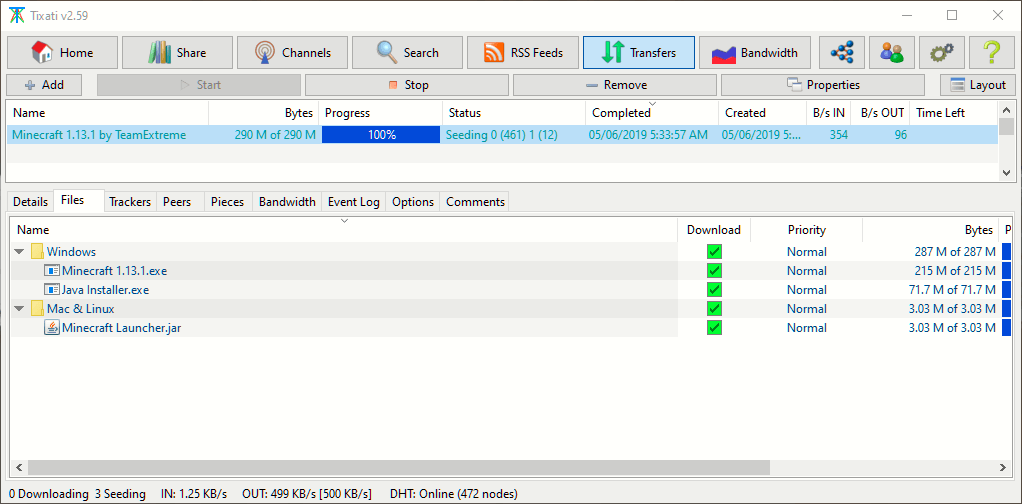Open the users/peers people icon
The image size is (1022, 504).
pos(892,53)
